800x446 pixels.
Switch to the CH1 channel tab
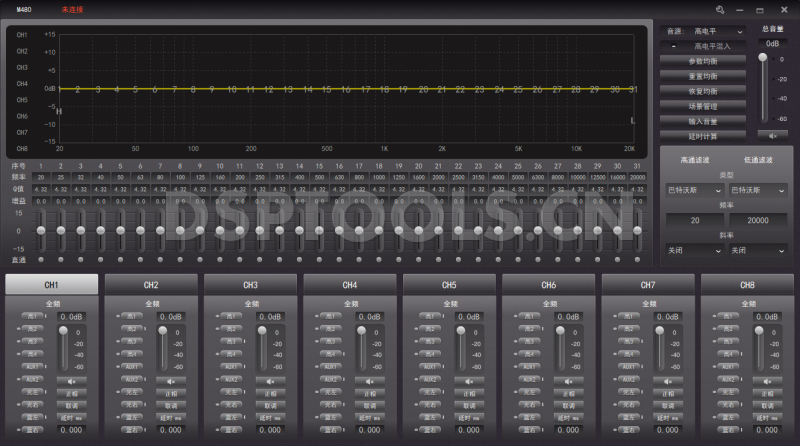pos(52,285)
